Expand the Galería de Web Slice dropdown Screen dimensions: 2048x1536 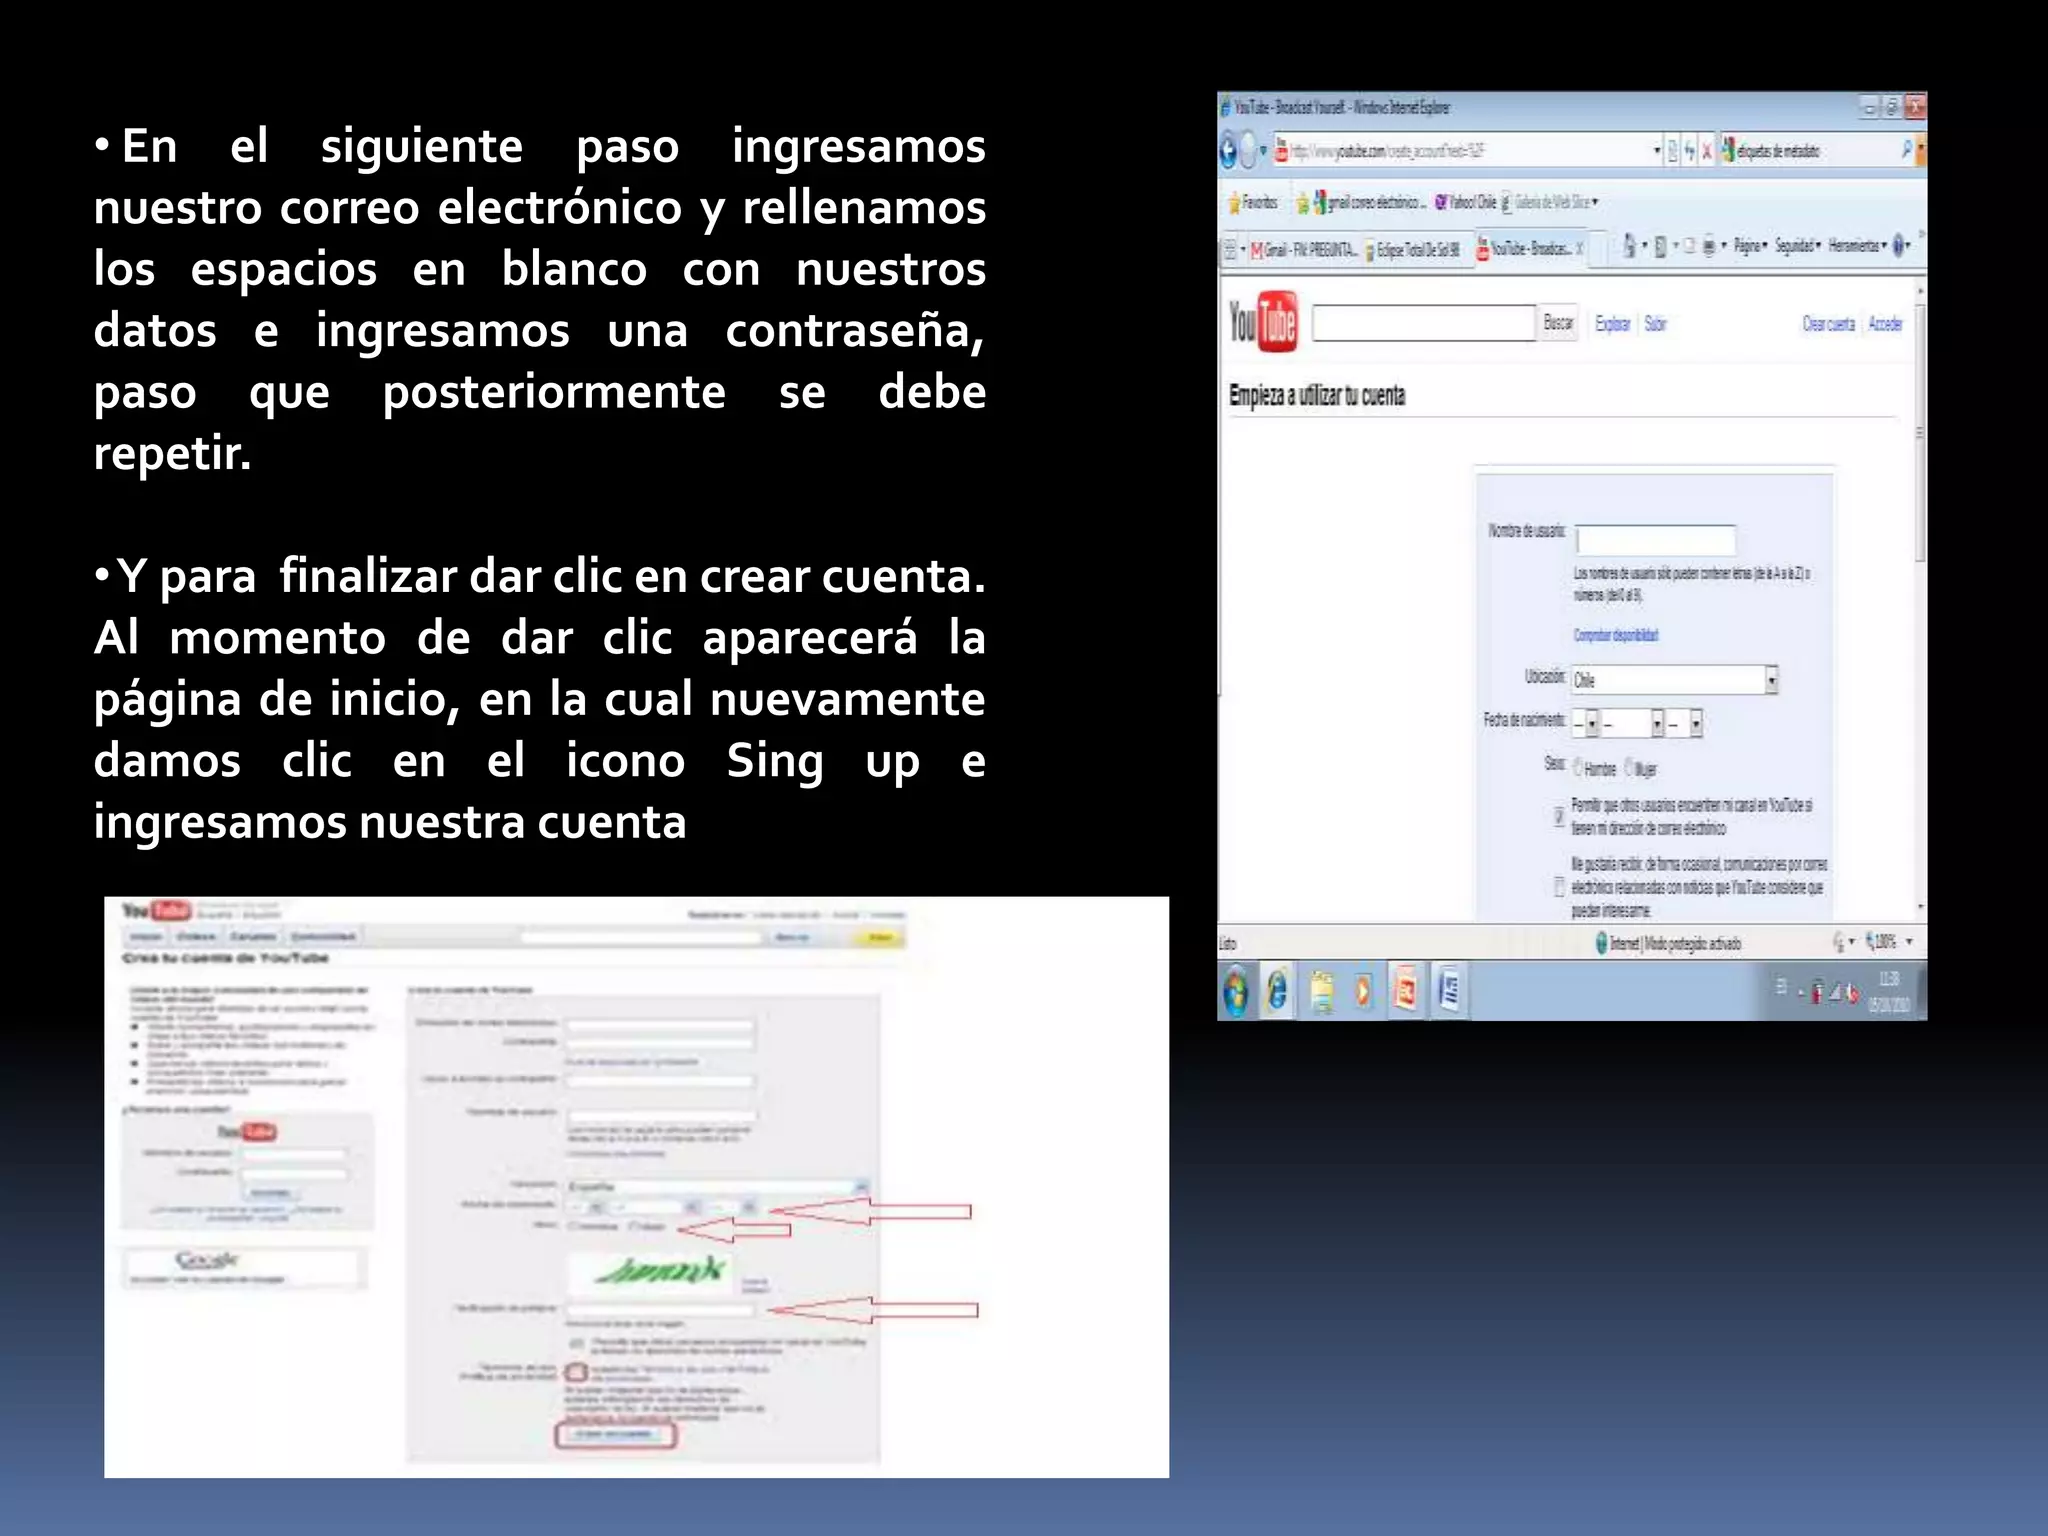1595,202
